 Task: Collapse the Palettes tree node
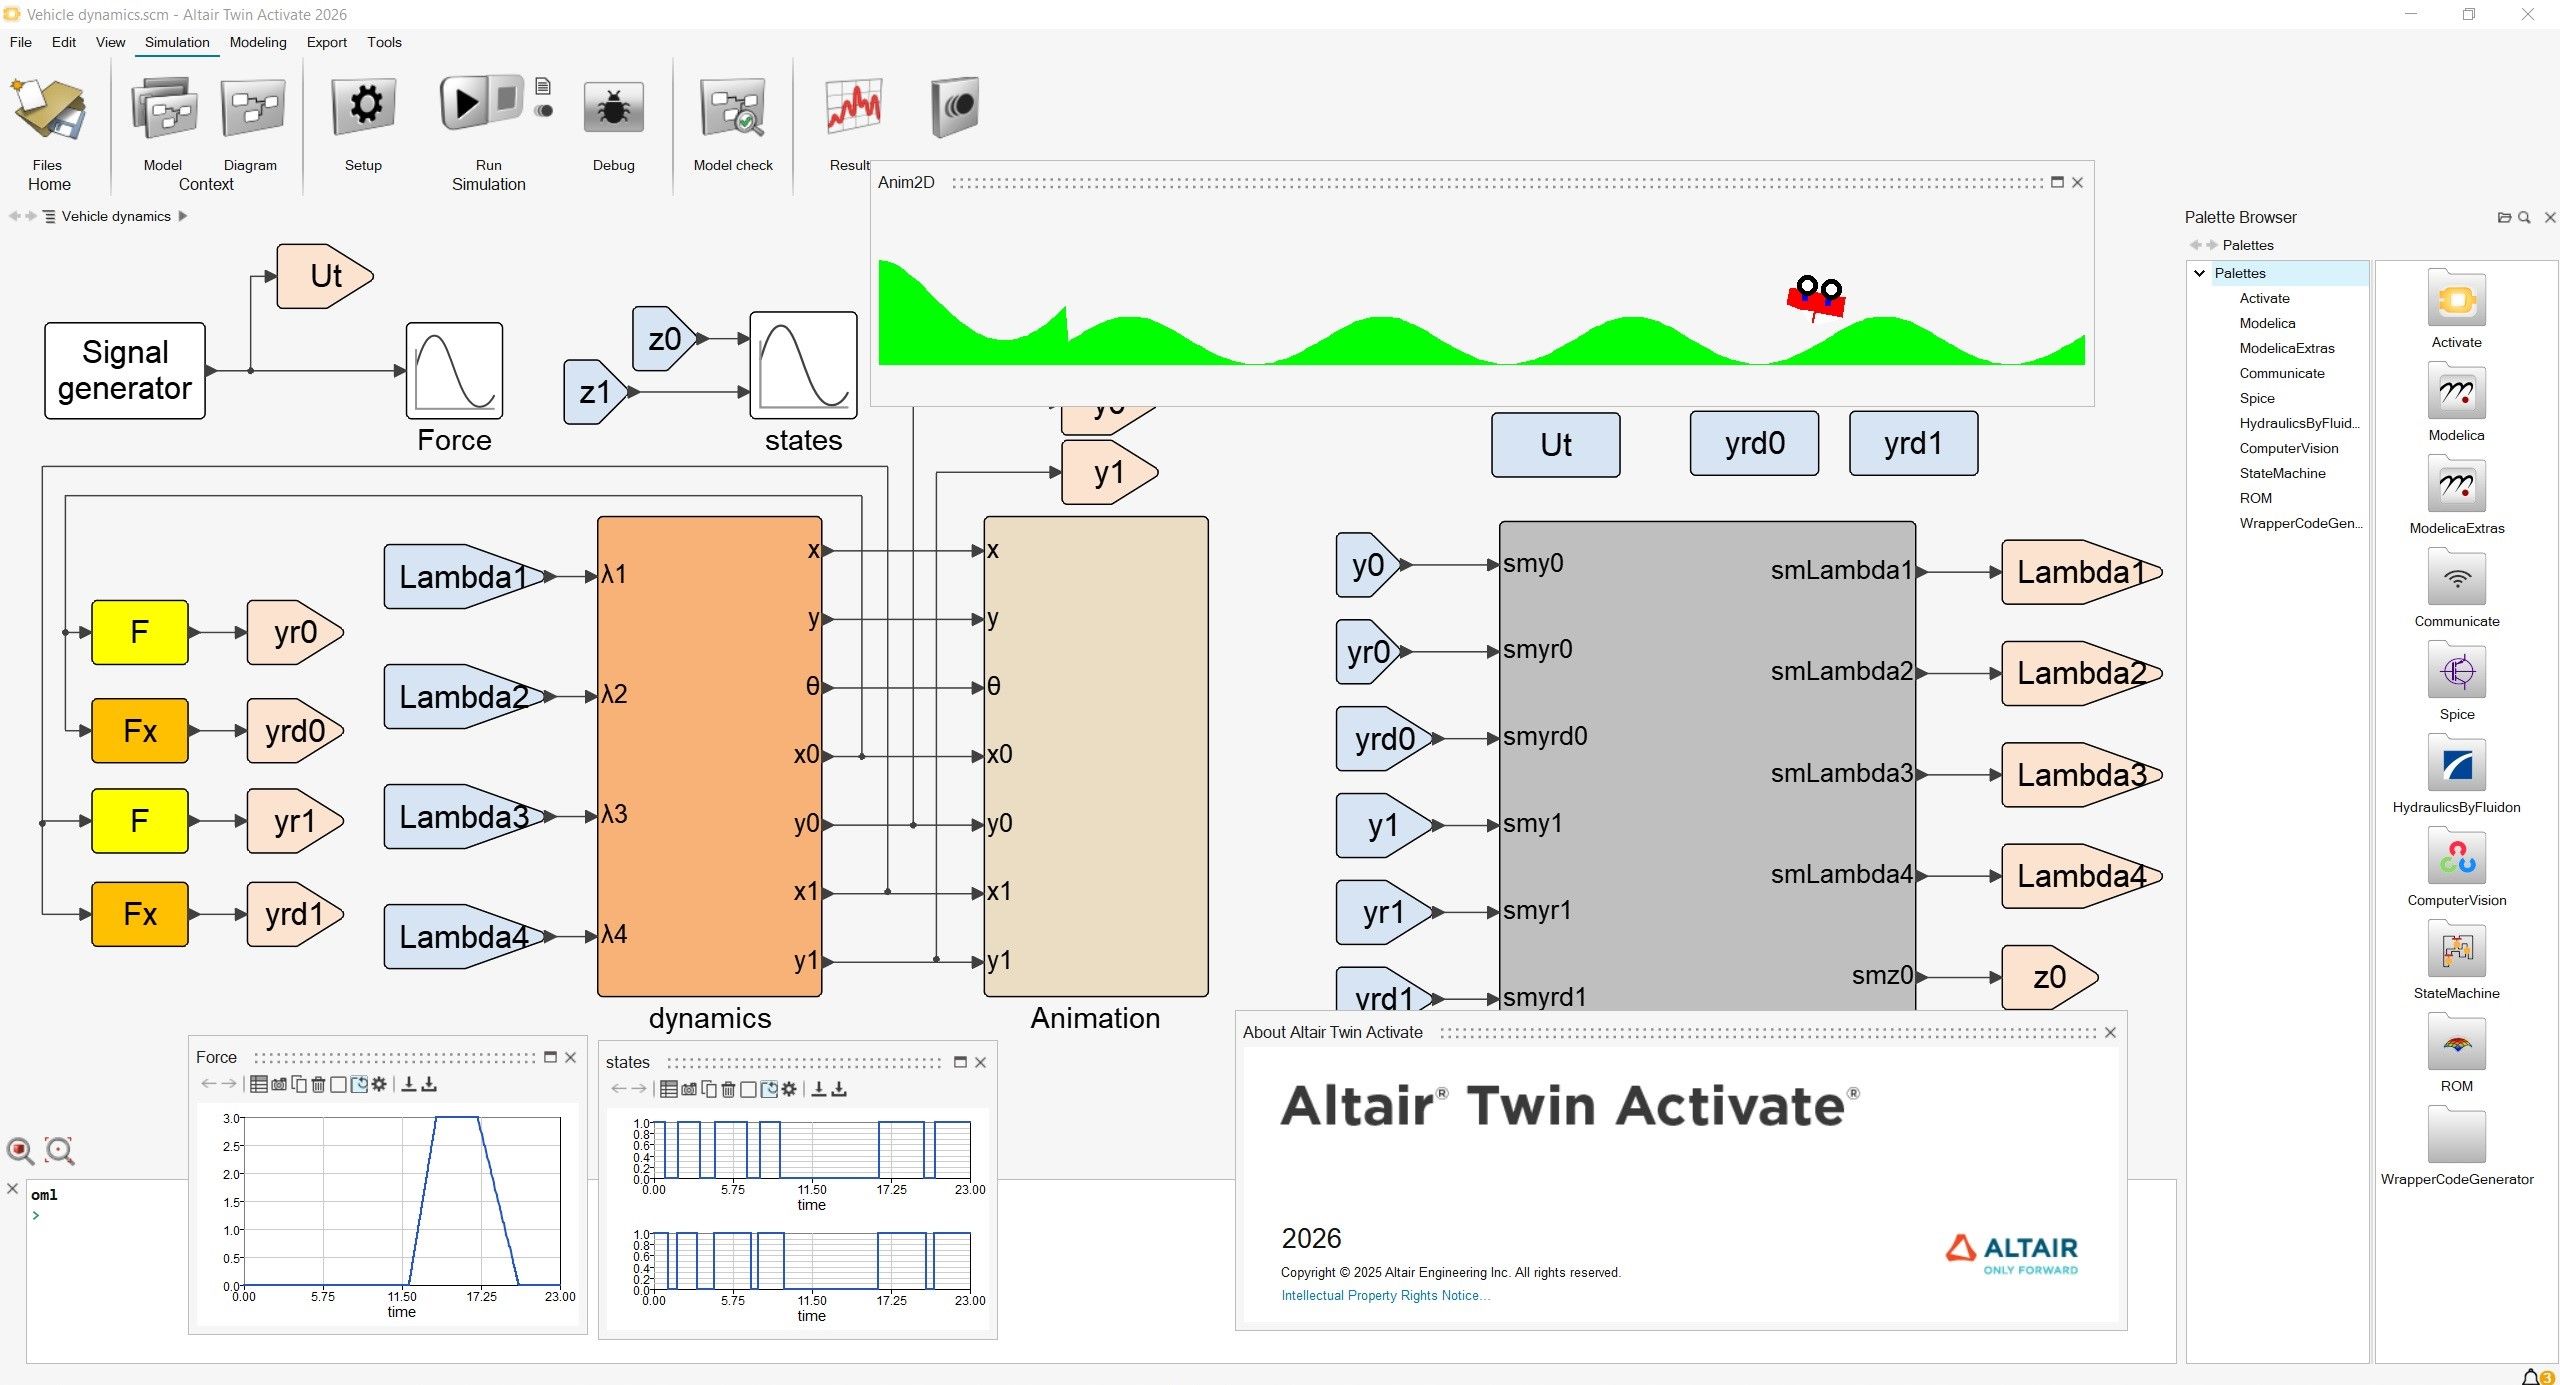2199,272
